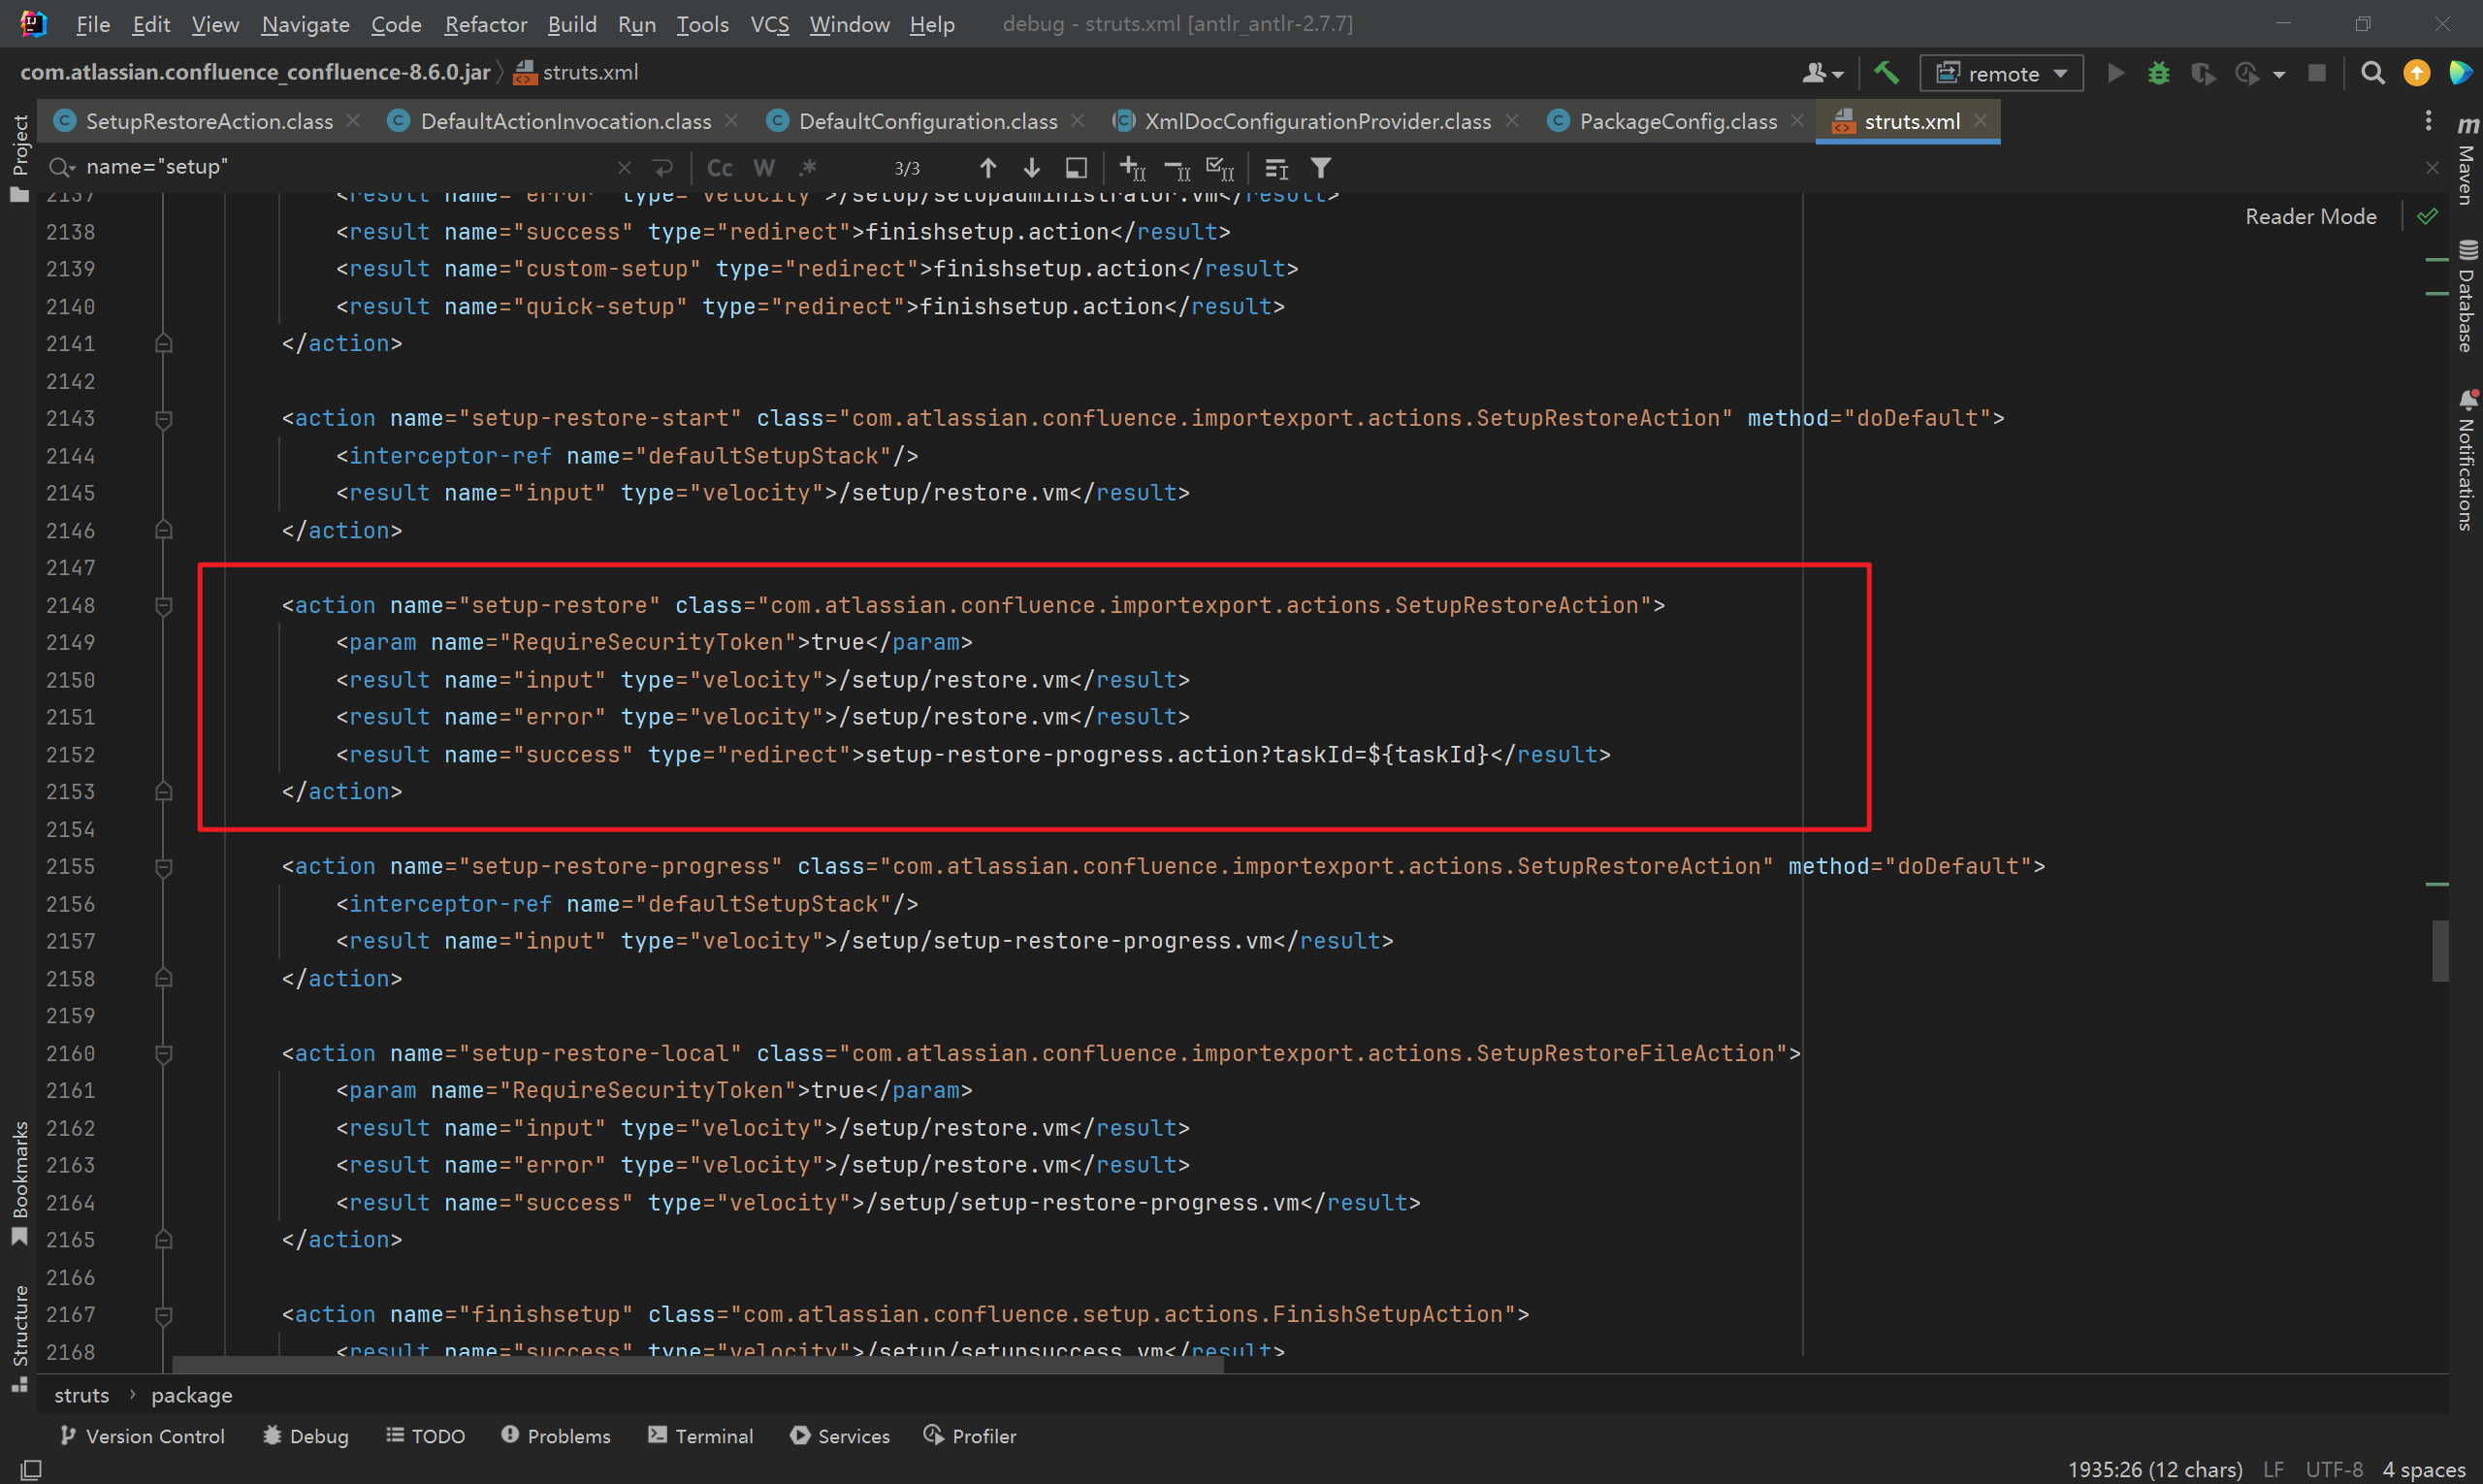
Task: Open Version Control tool window
Action: click(142, 1436)
